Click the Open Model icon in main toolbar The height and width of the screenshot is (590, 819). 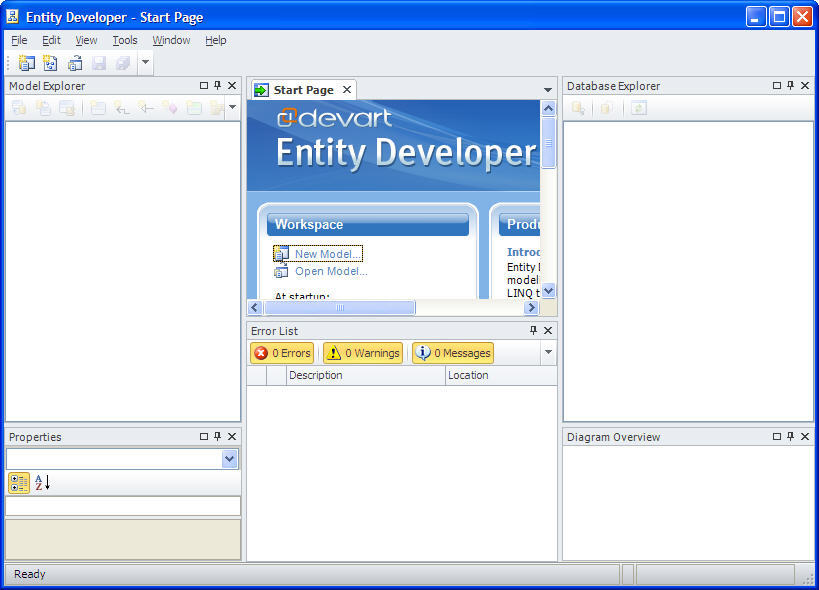(75, 63)
